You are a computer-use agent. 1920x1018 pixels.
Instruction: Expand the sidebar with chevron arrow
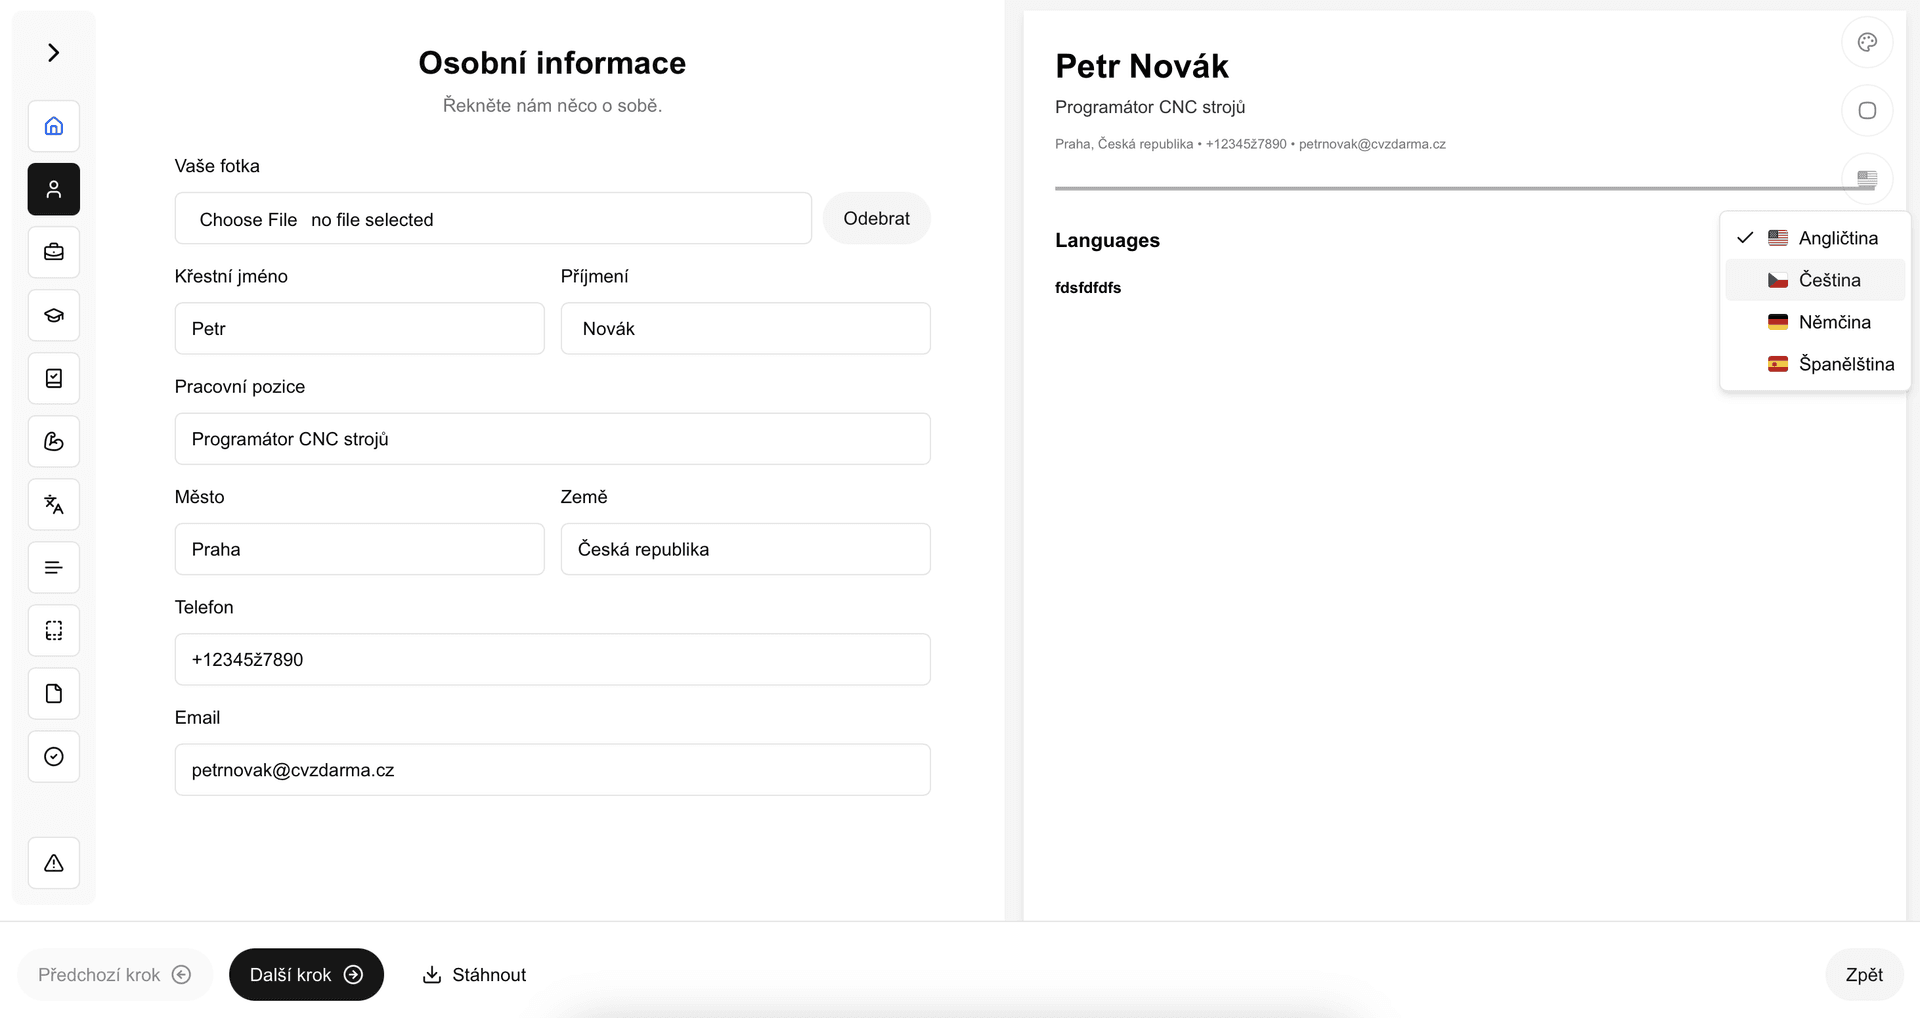[x=54, y=52]
